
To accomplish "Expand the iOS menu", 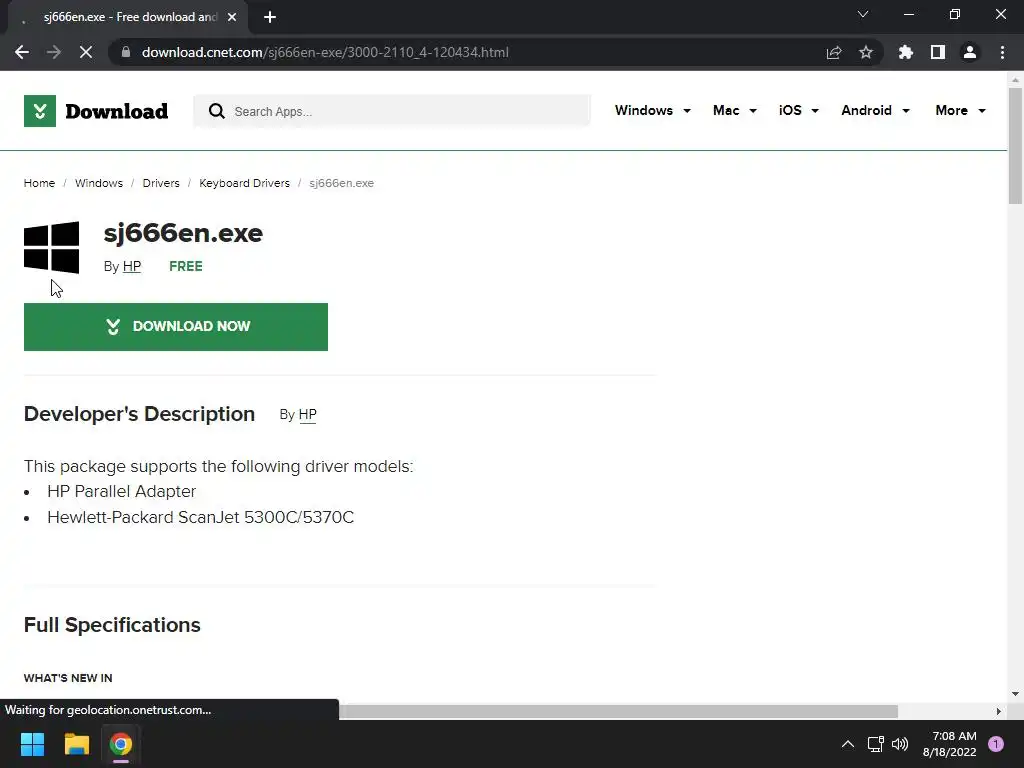I will point(798,110).
